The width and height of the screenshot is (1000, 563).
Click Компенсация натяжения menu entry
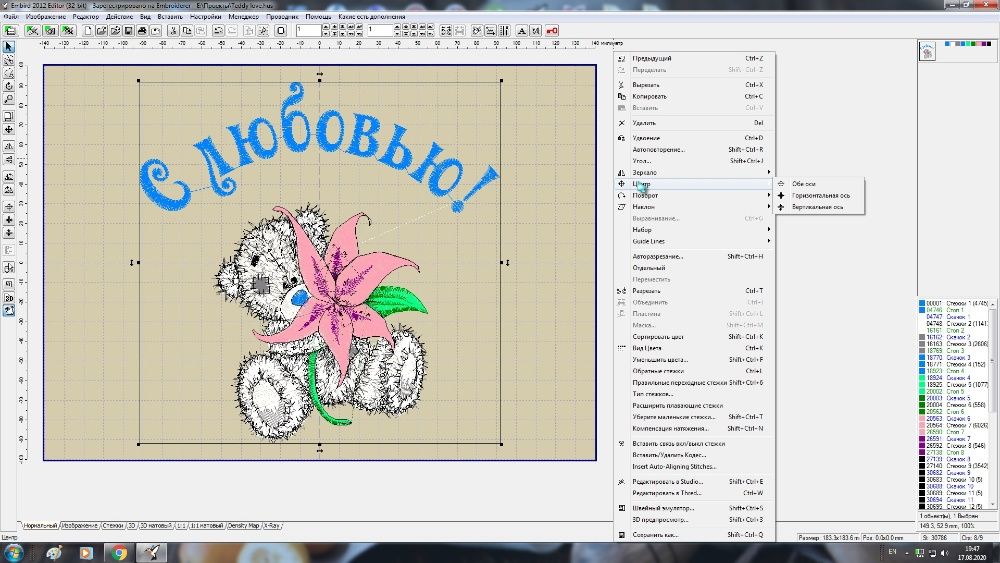click(694, 428)
